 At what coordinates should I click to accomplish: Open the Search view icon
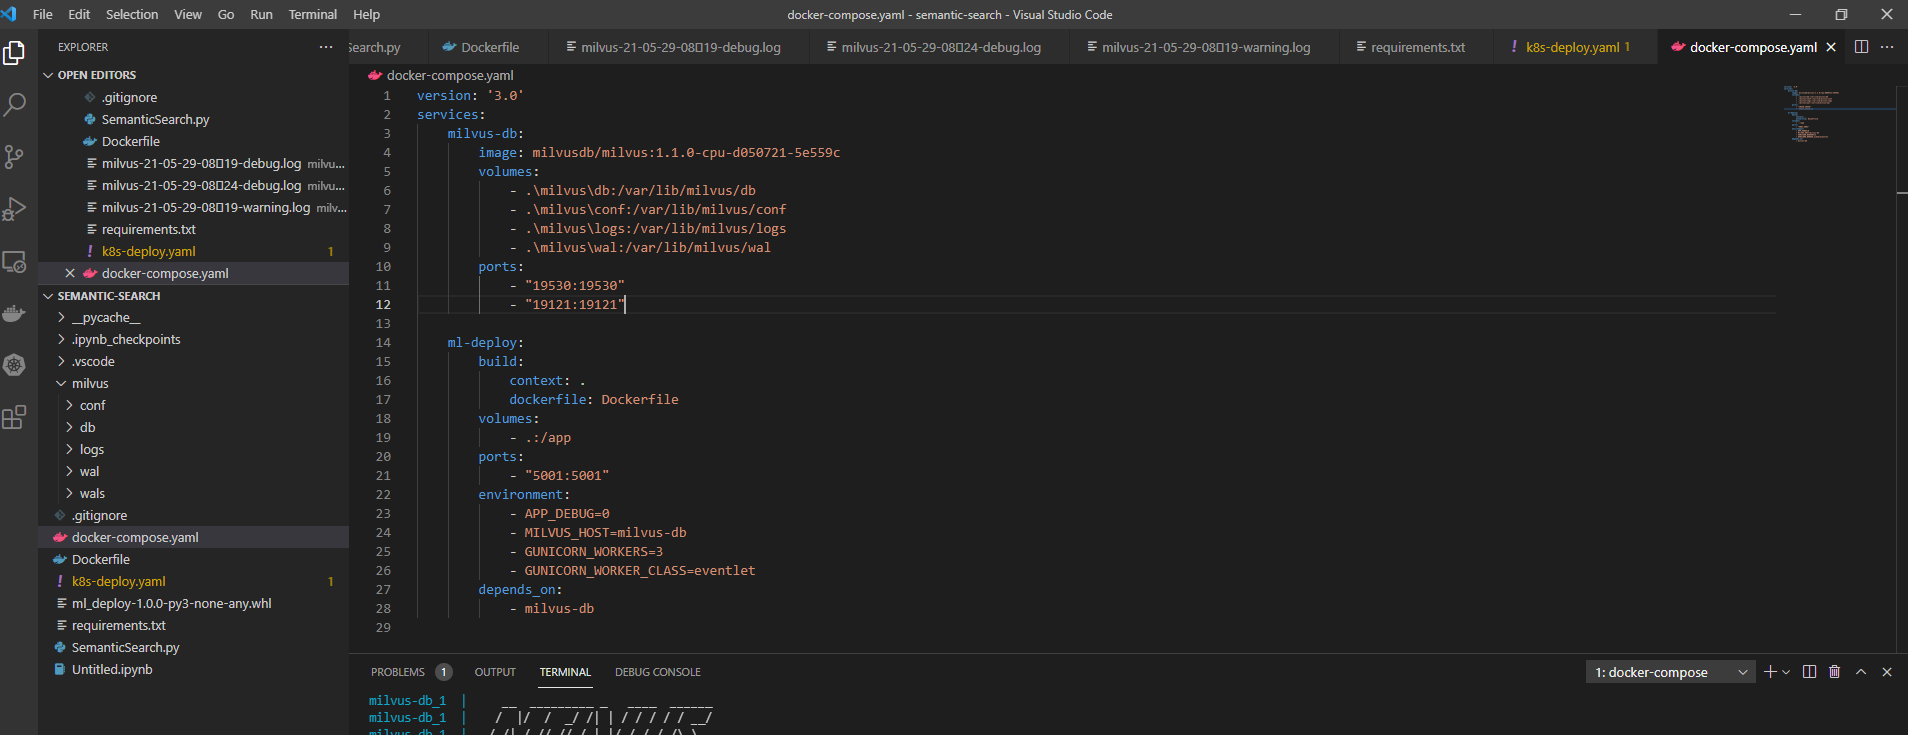click(x=14, y=104)
